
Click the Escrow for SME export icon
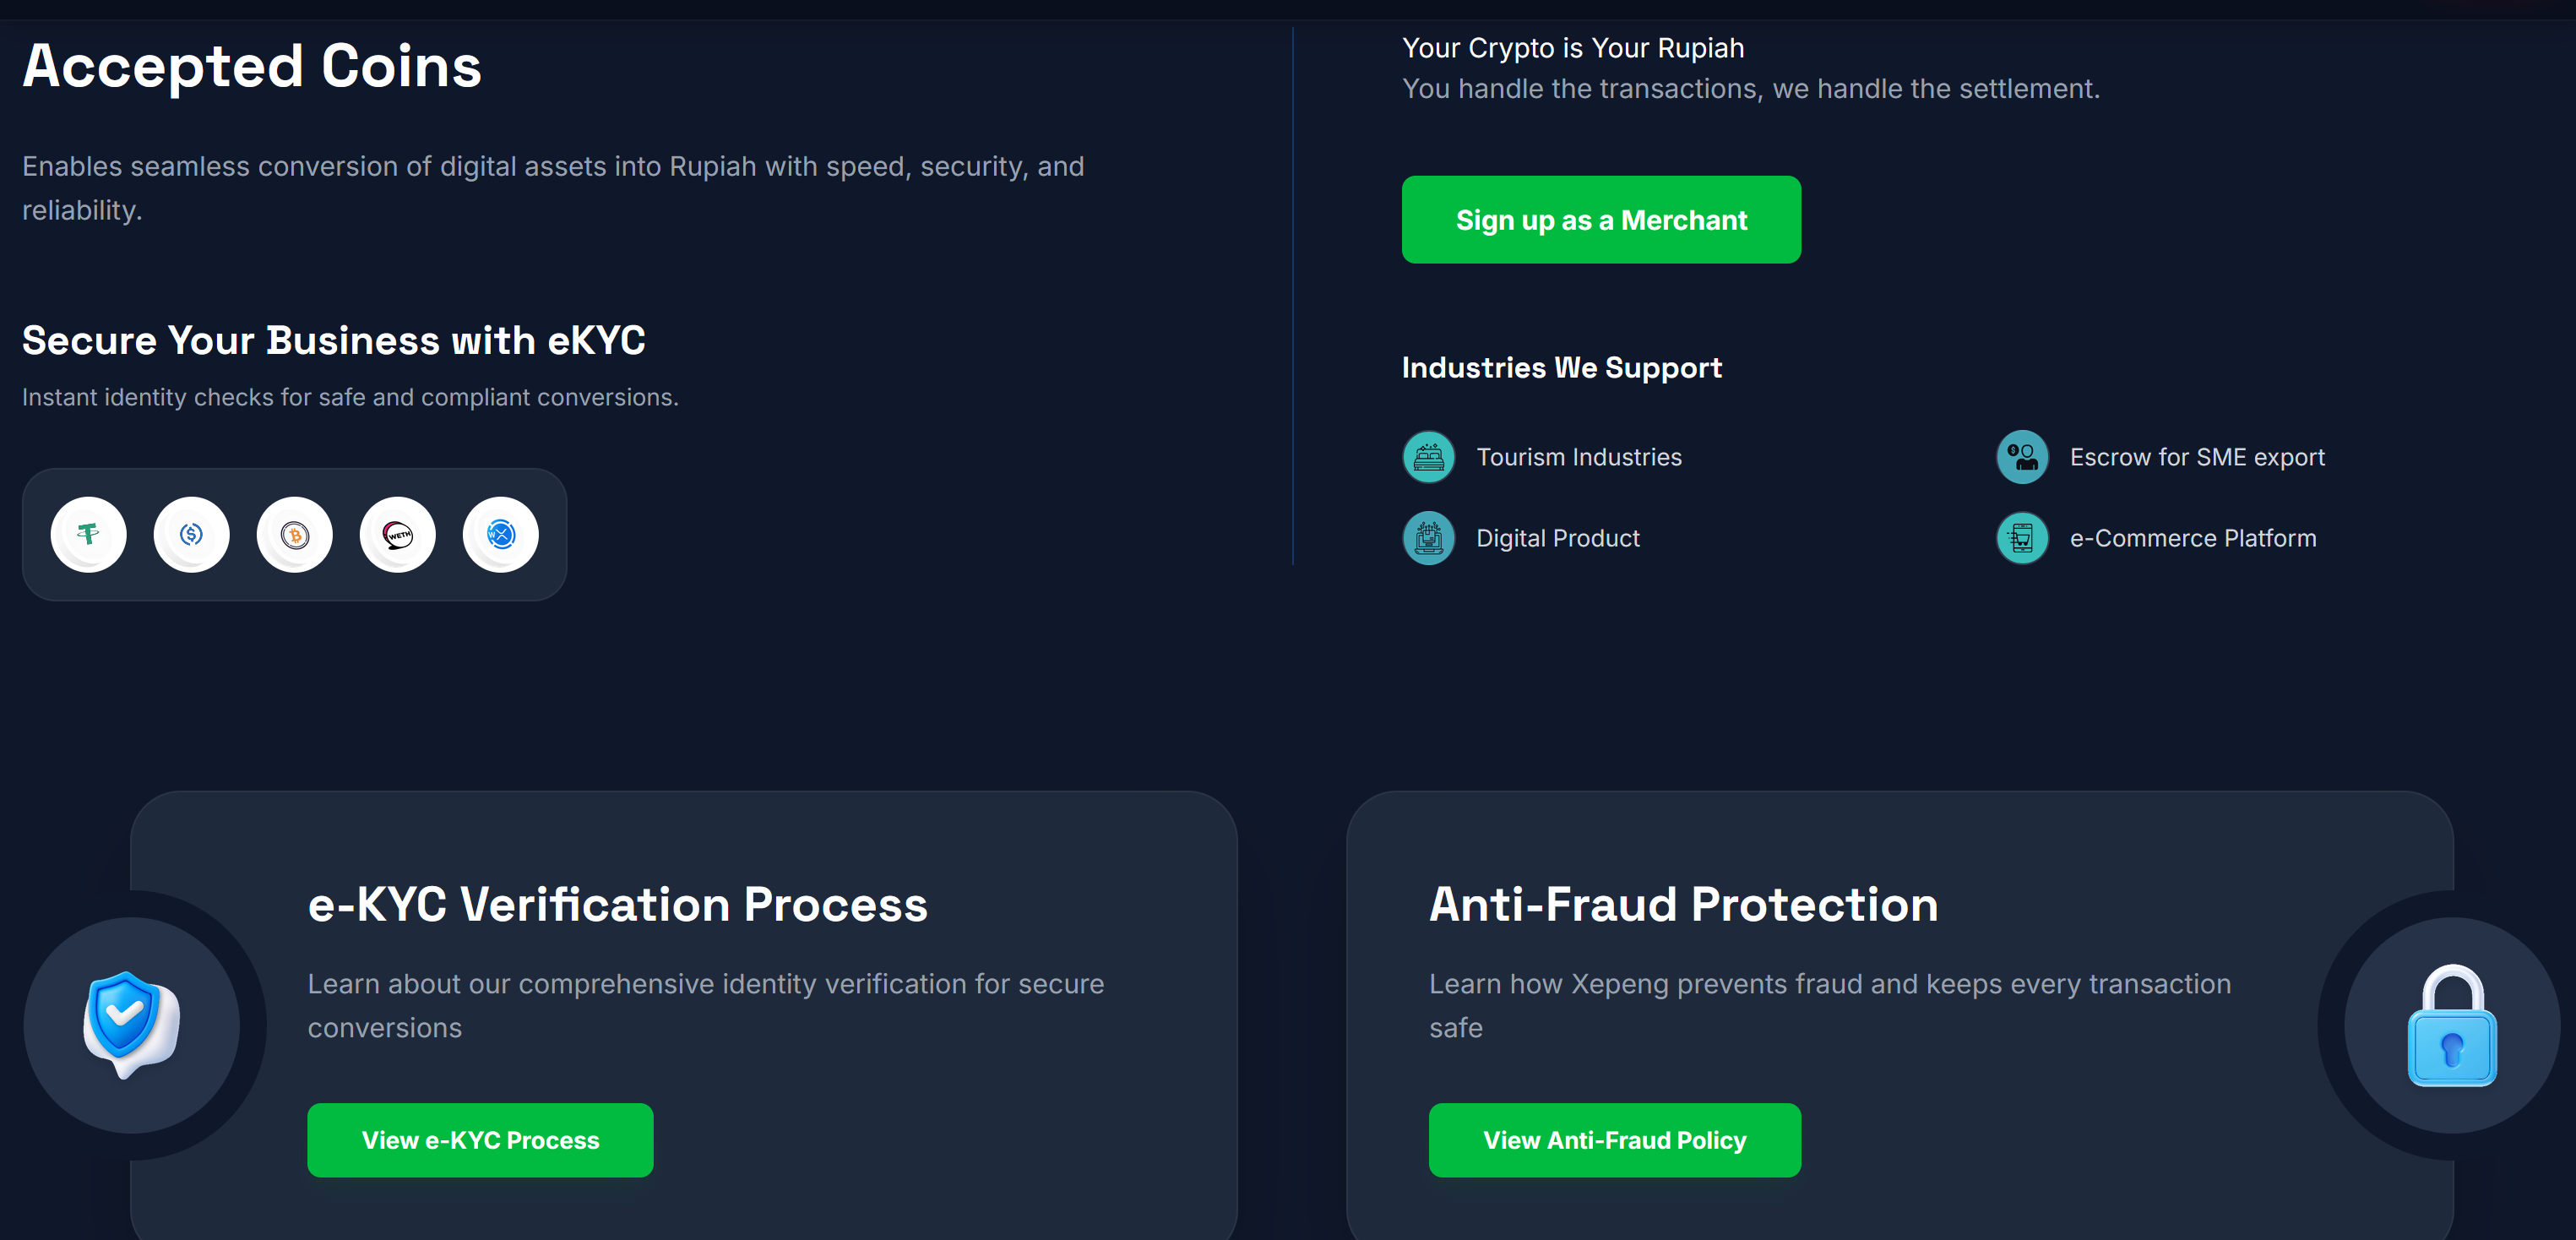pyautogui.click(x=2021, y=457)
